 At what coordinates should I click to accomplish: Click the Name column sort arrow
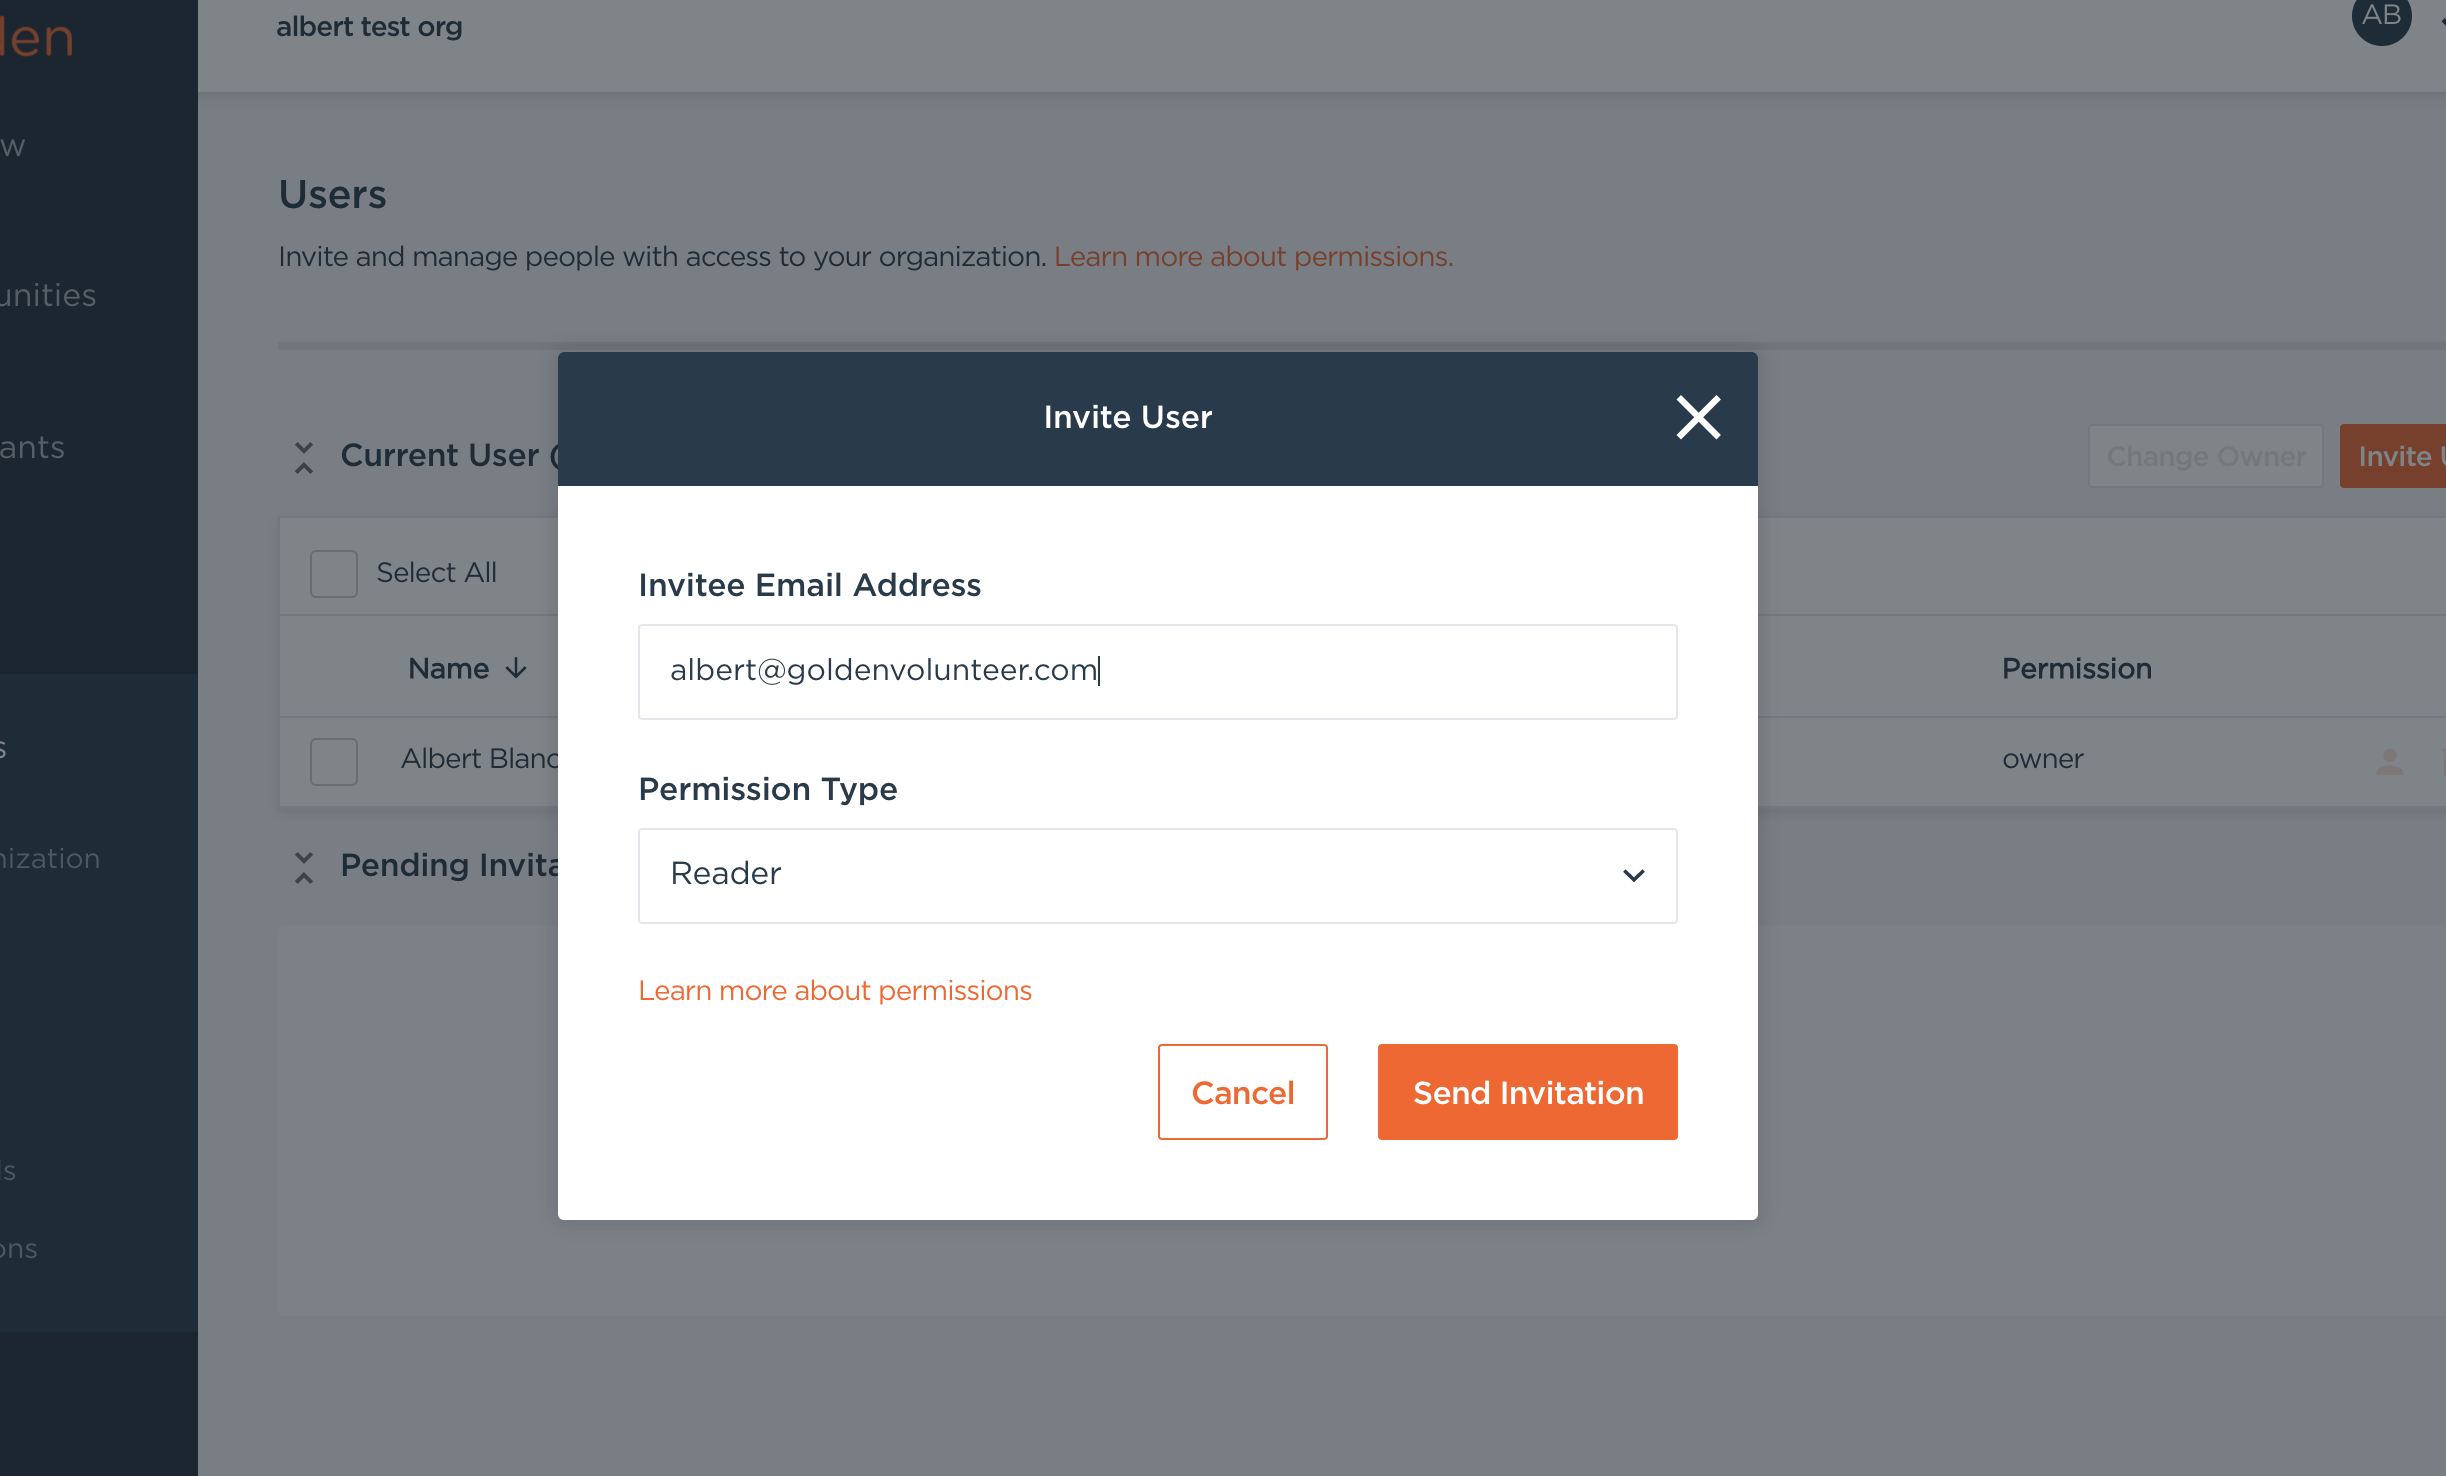[516, 669]
